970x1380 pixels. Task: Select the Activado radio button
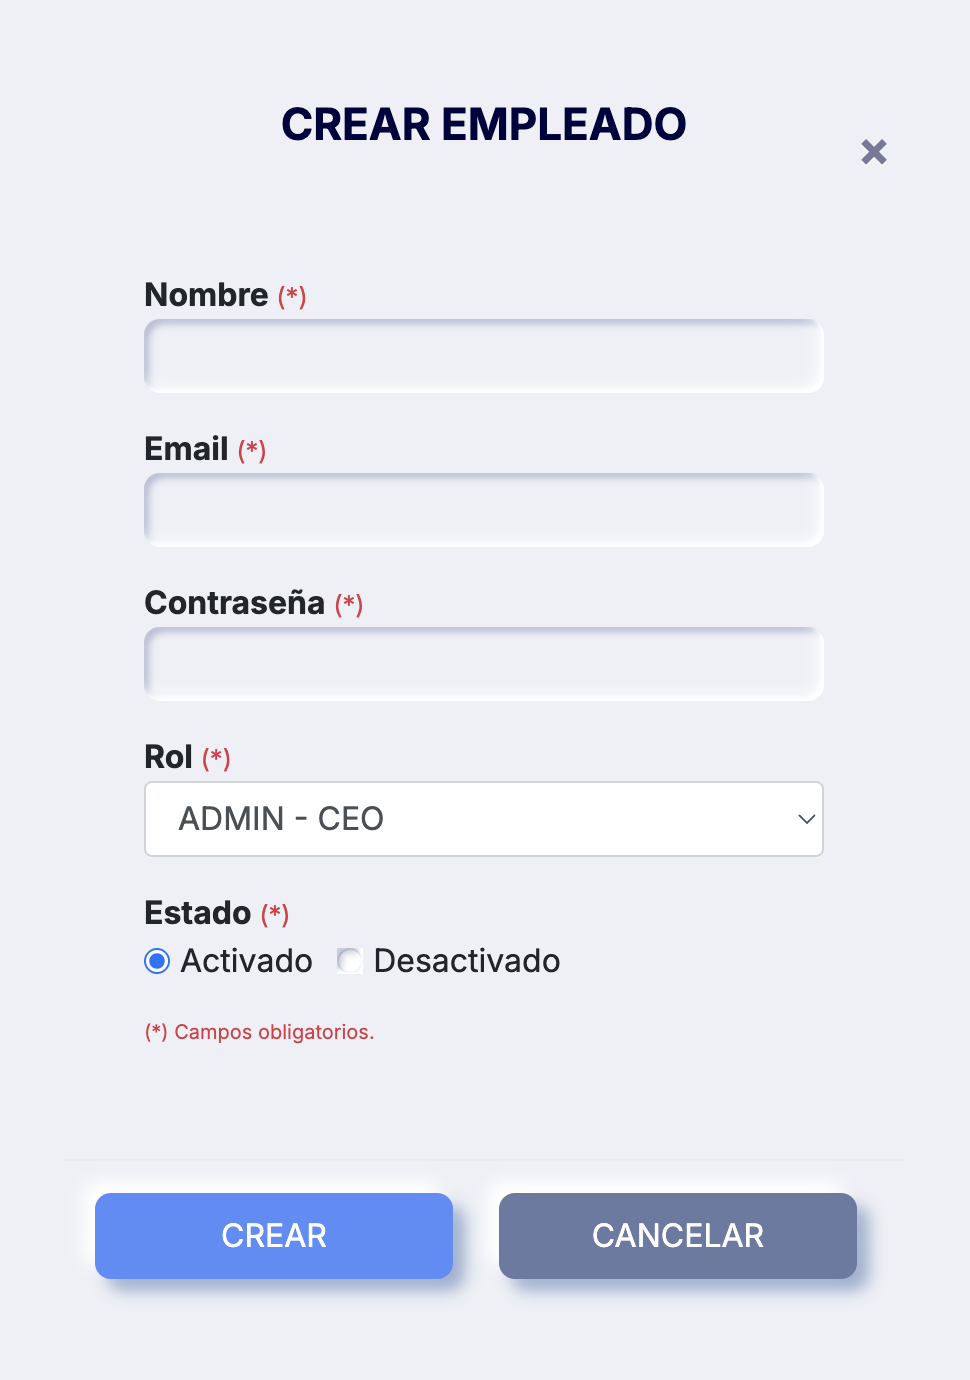coord(157,961)
